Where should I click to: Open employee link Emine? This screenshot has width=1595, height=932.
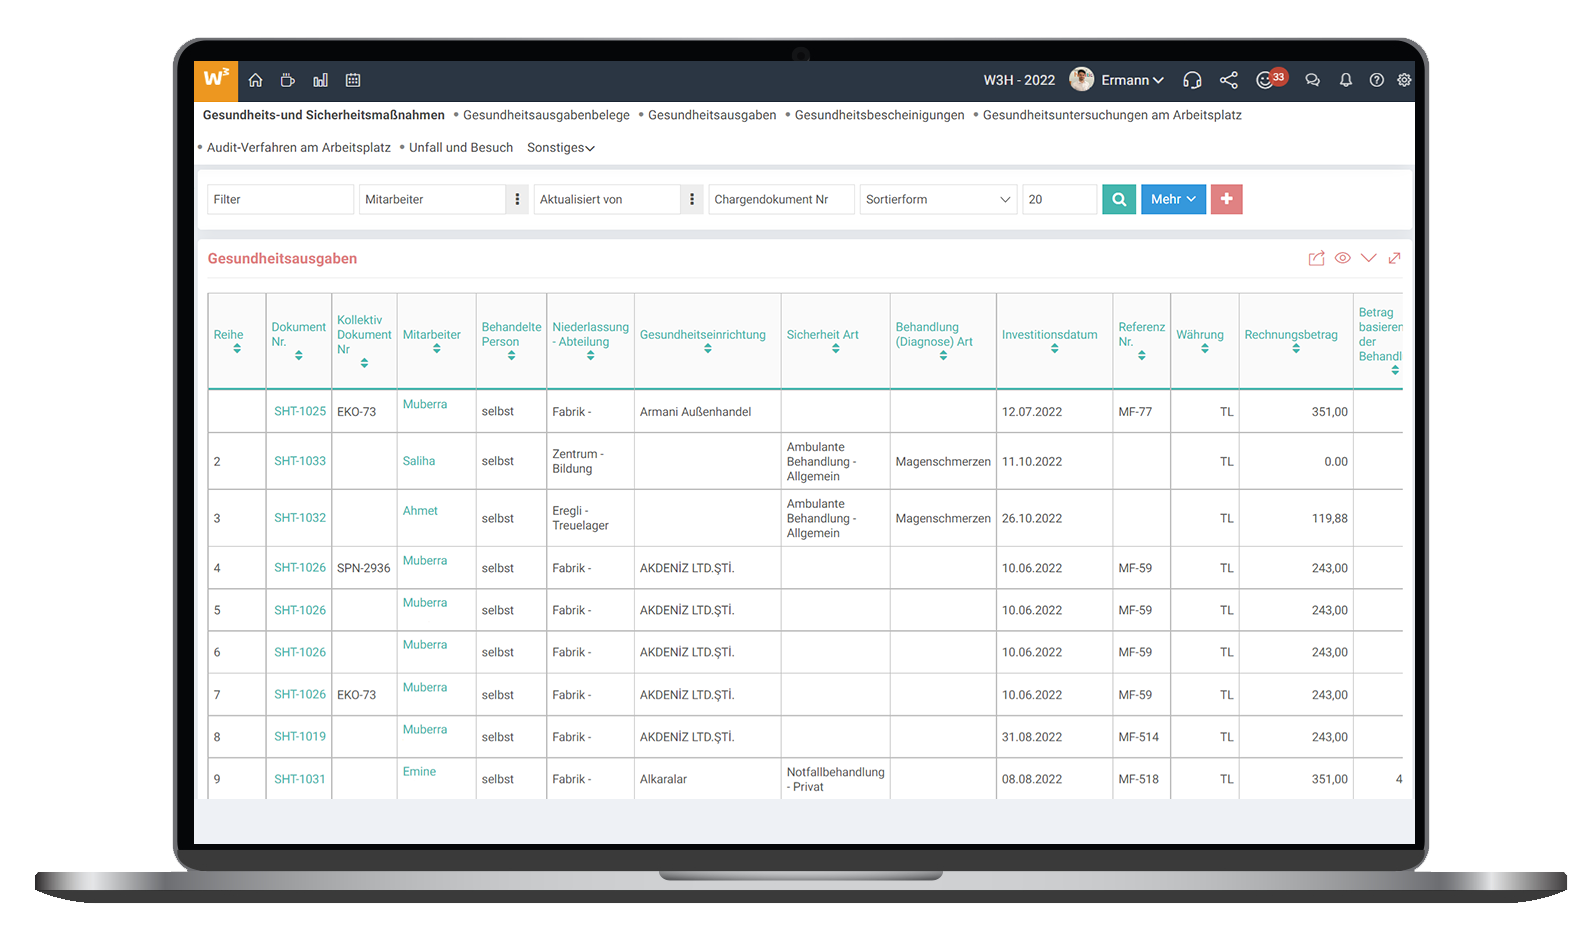tap(419, 772)
